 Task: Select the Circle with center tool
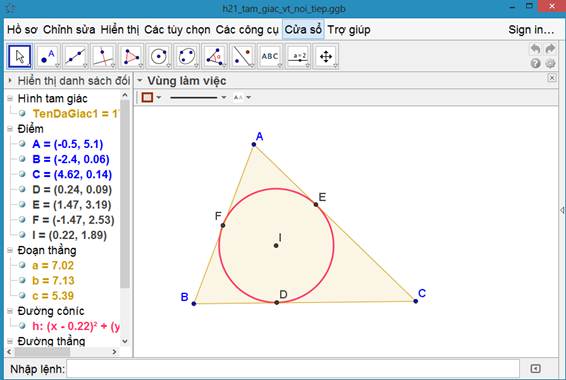click(x=159, y=56)
